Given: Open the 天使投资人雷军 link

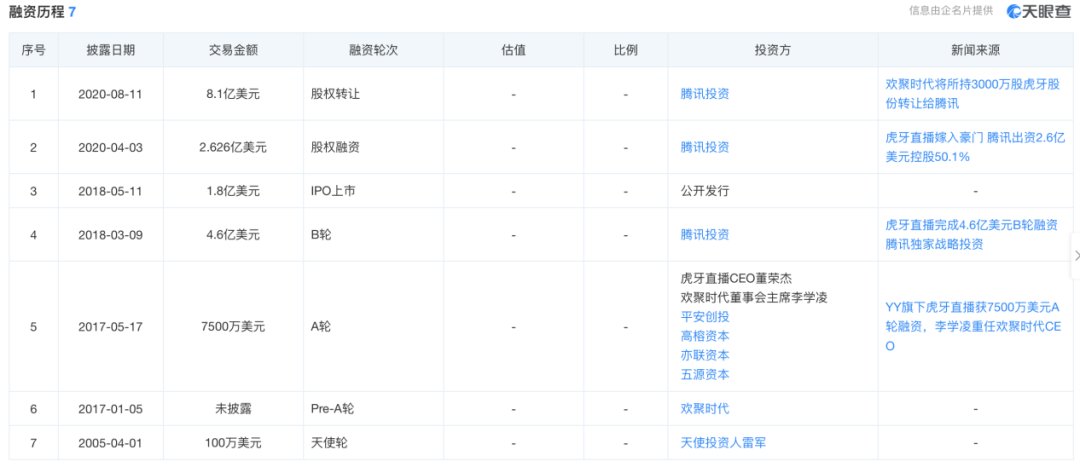Looking at the screenshot, I should (x=723, y=443).
